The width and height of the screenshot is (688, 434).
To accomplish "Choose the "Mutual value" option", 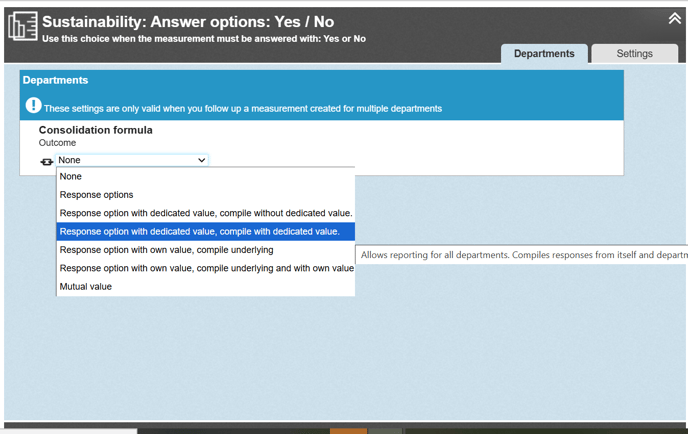I will tap(86, 287).
